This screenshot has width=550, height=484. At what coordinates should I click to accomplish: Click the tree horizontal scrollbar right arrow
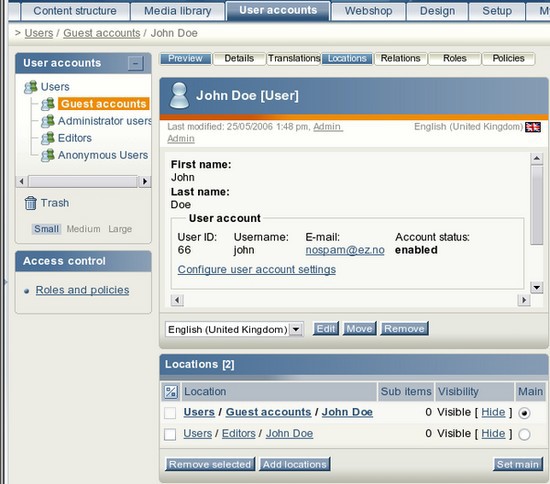click(145, 181)
